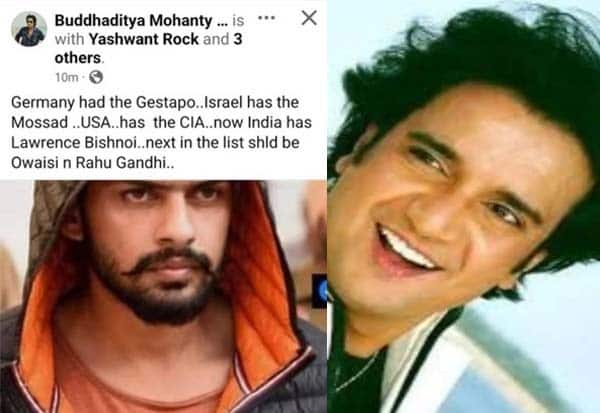Click the word 'Mossad' in the post
Screen dimensions: 600x413
[x=39, y=122]
